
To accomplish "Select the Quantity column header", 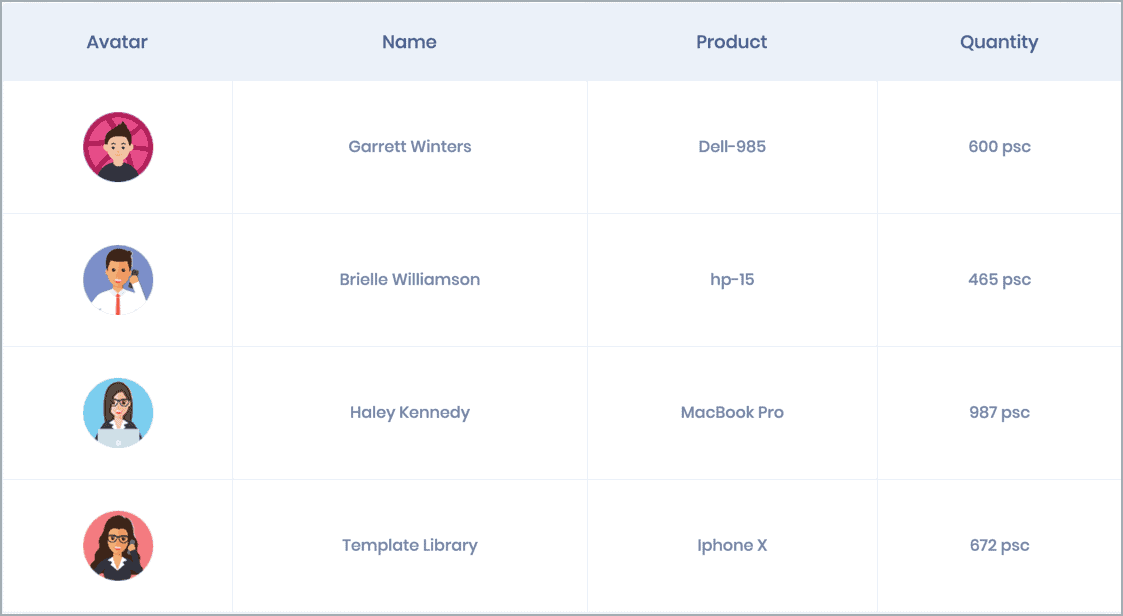I will point(999,42).
